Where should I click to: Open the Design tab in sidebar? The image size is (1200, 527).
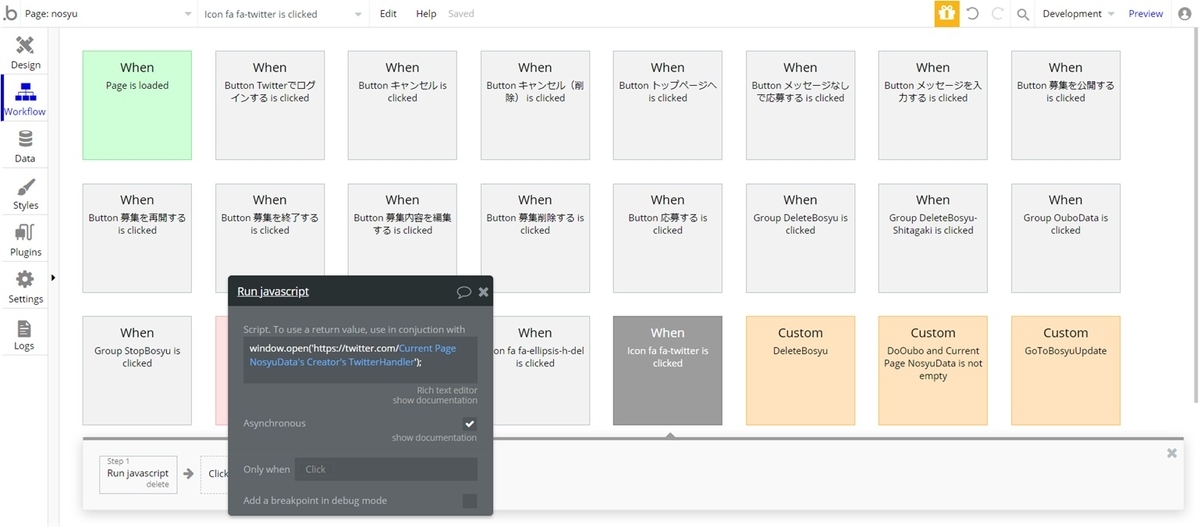tap(25, 52)
